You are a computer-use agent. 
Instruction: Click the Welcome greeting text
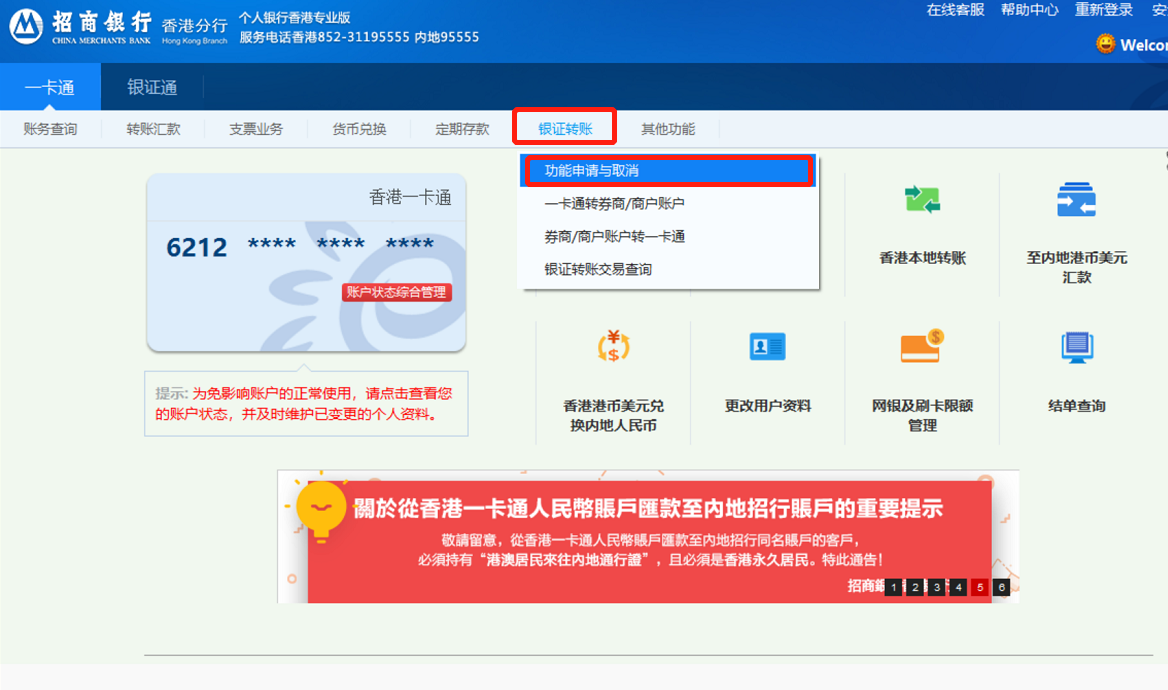click(x=1143, y=45)
